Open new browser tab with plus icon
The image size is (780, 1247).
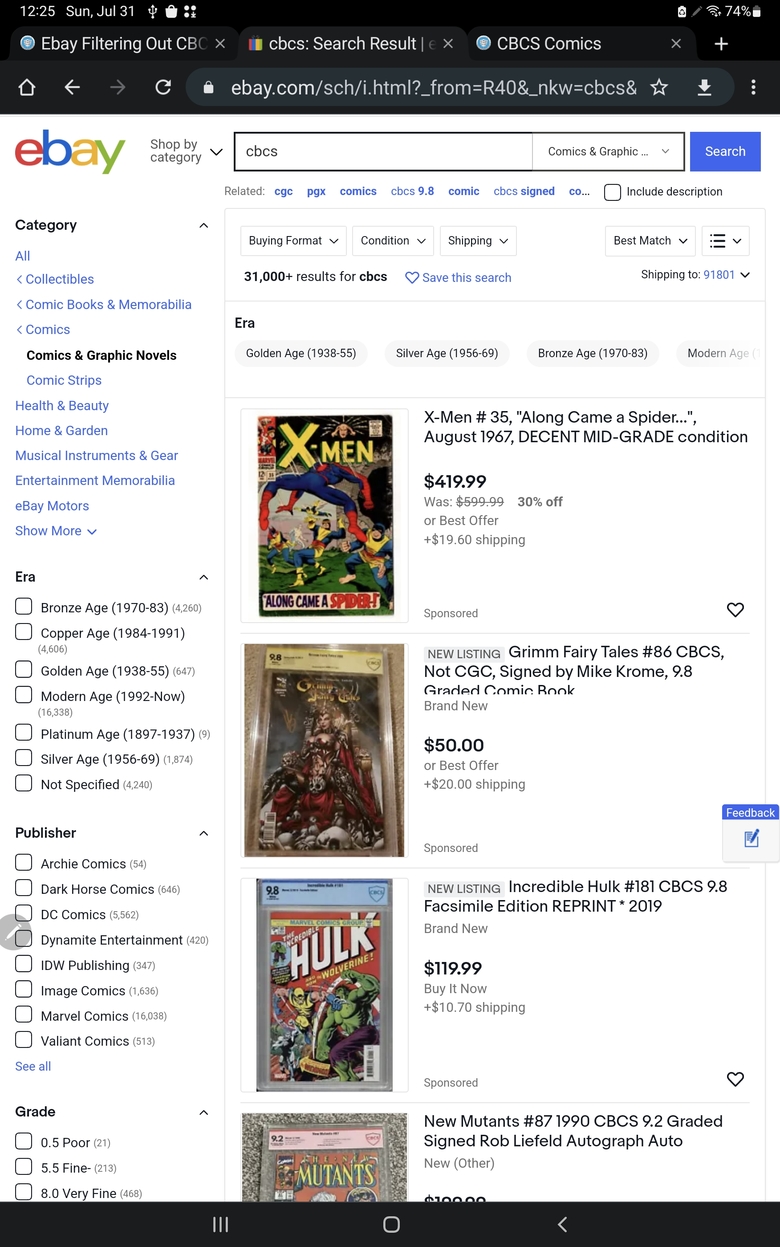pyautogui.click(x=721, y=44)
